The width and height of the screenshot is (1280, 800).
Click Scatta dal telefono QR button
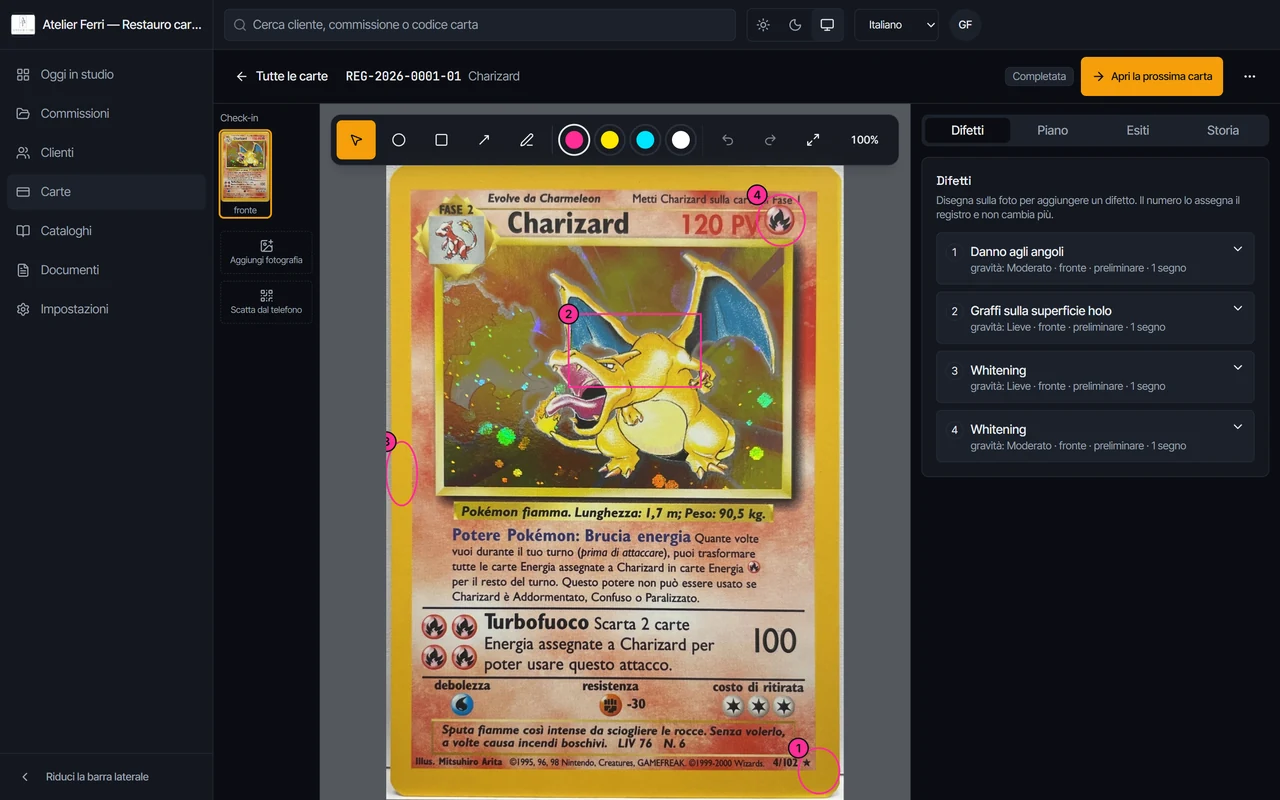click(x=266, y=302)
